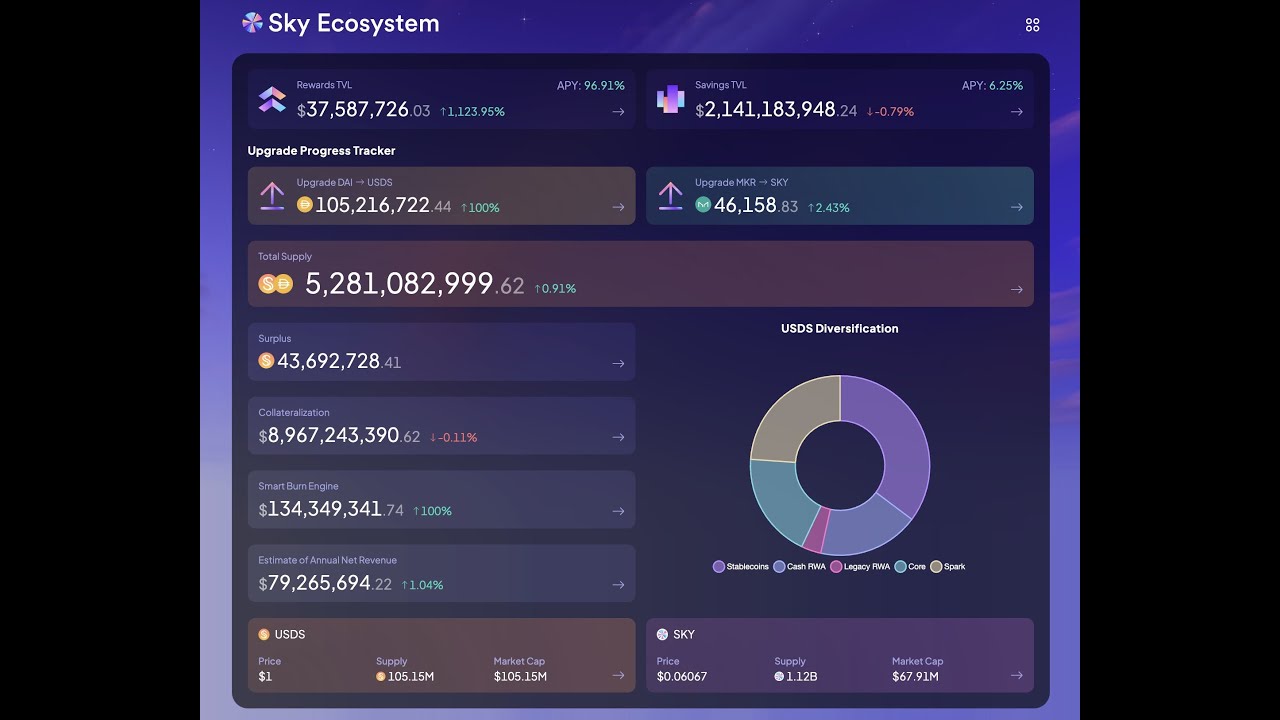The height and width of the screenshot is (720, 1280).
Task: Click the Savings APY: 6.25% text
Action: pyautogui.click(x=993, y=86)
